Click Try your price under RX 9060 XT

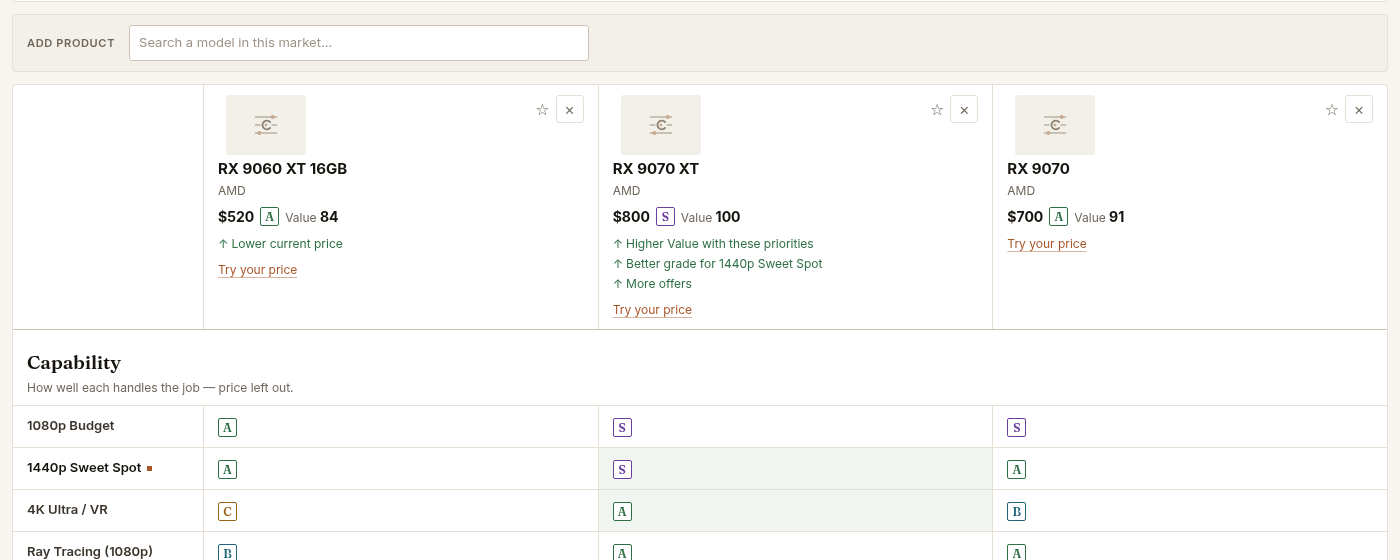[x=258, y=270]
